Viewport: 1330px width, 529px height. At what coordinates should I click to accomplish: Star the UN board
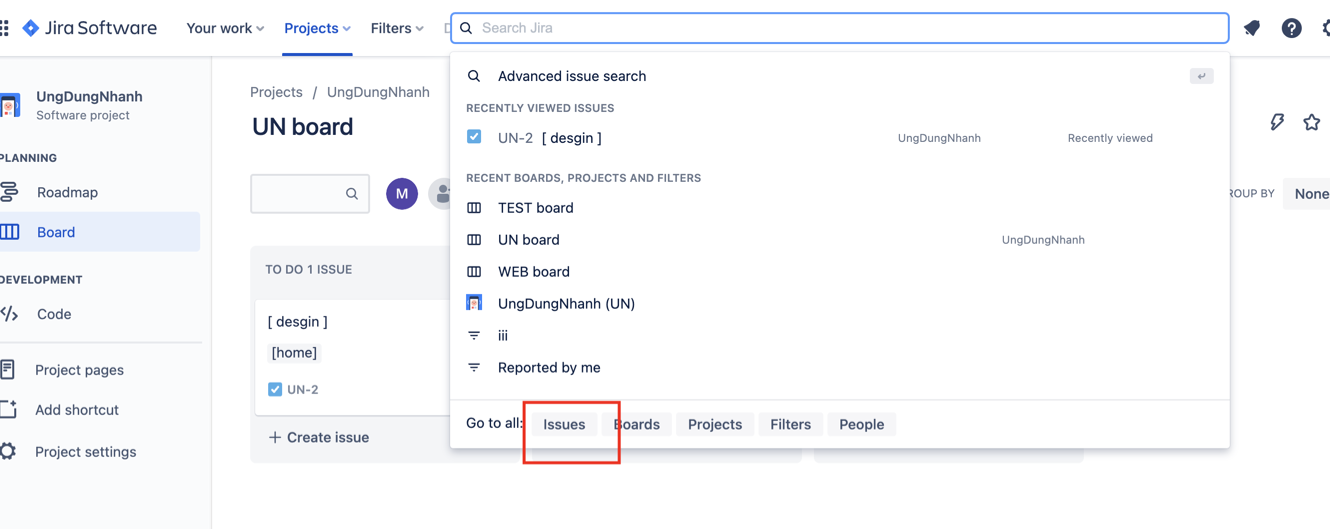pyautogui.click(x=1311, y=122)
